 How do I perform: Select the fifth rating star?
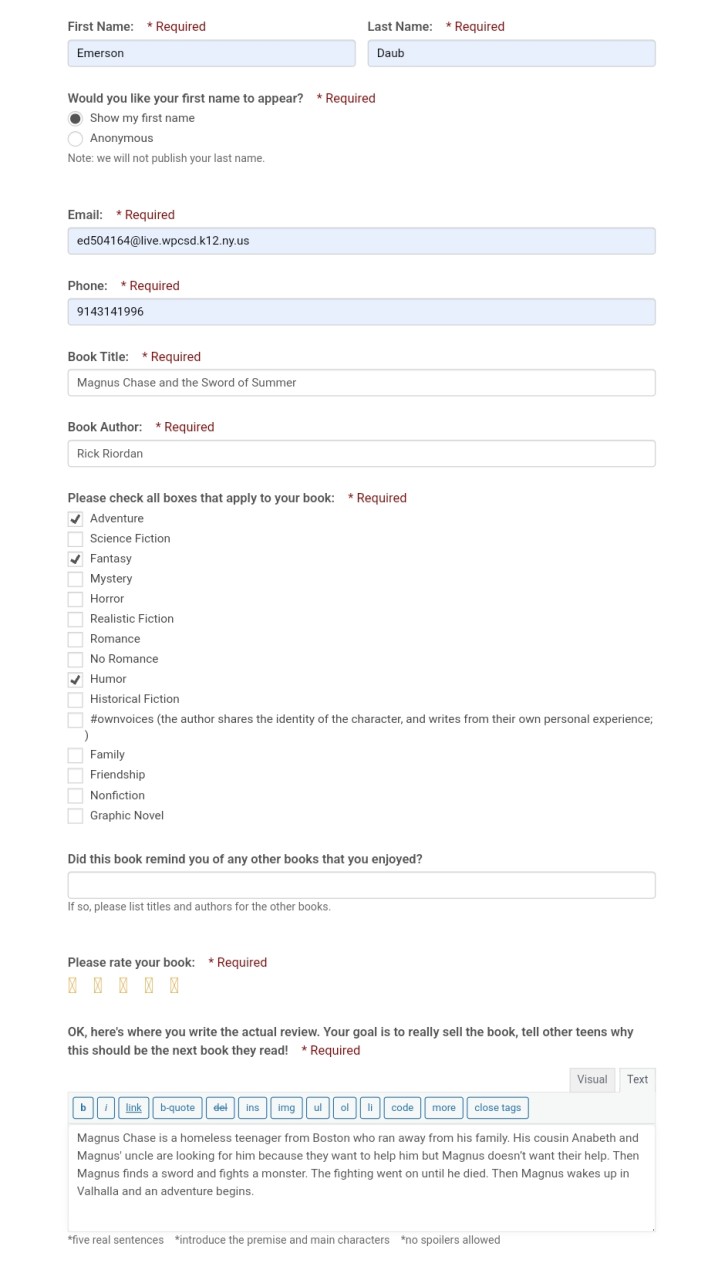click(174, 986)
